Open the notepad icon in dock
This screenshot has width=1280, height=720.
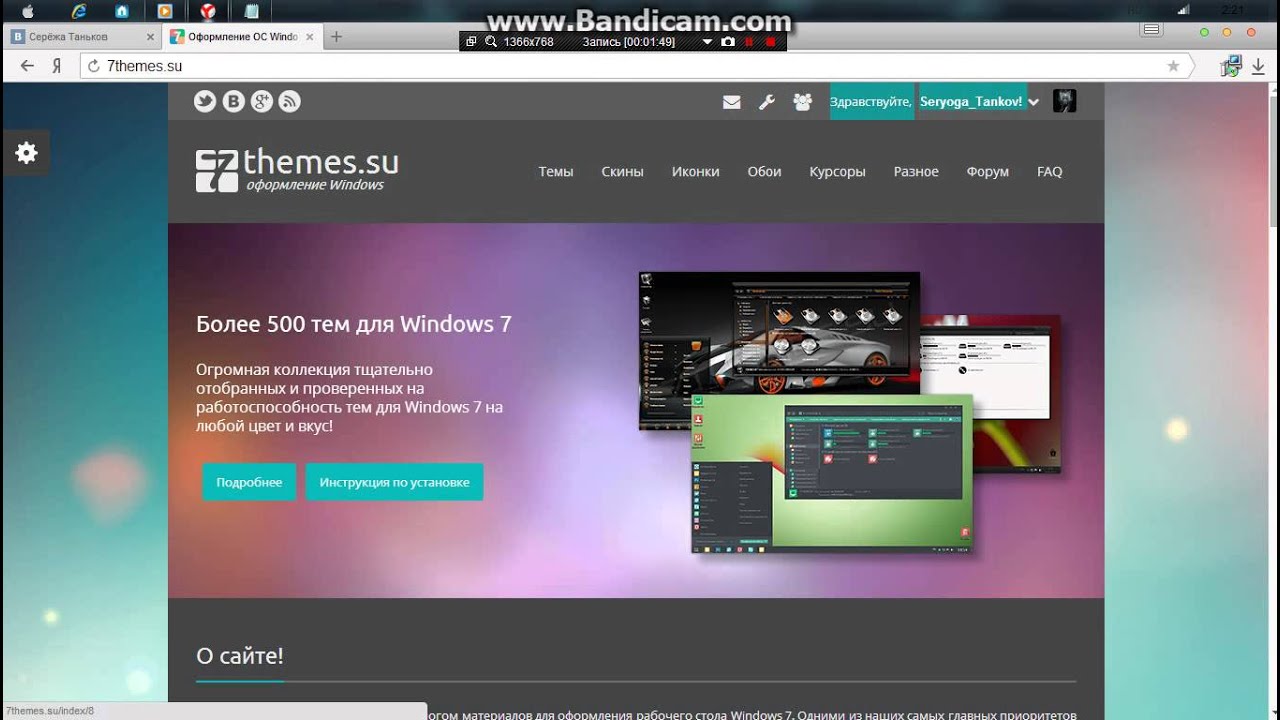[251, 11]
